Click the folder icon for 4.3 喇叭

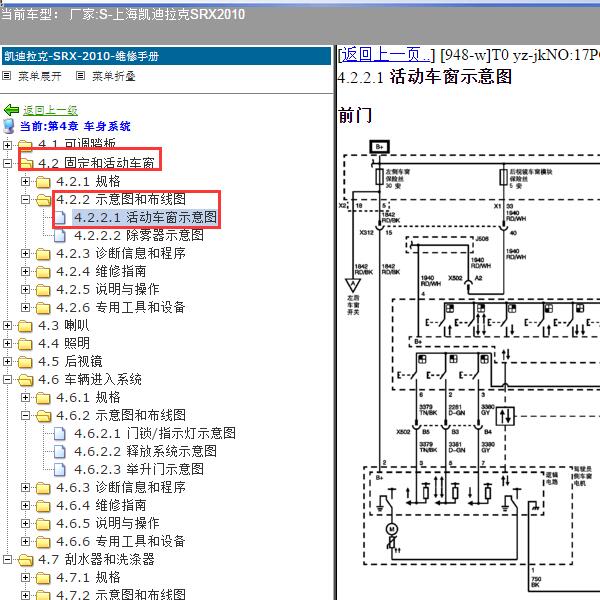[x=25, y=326]
